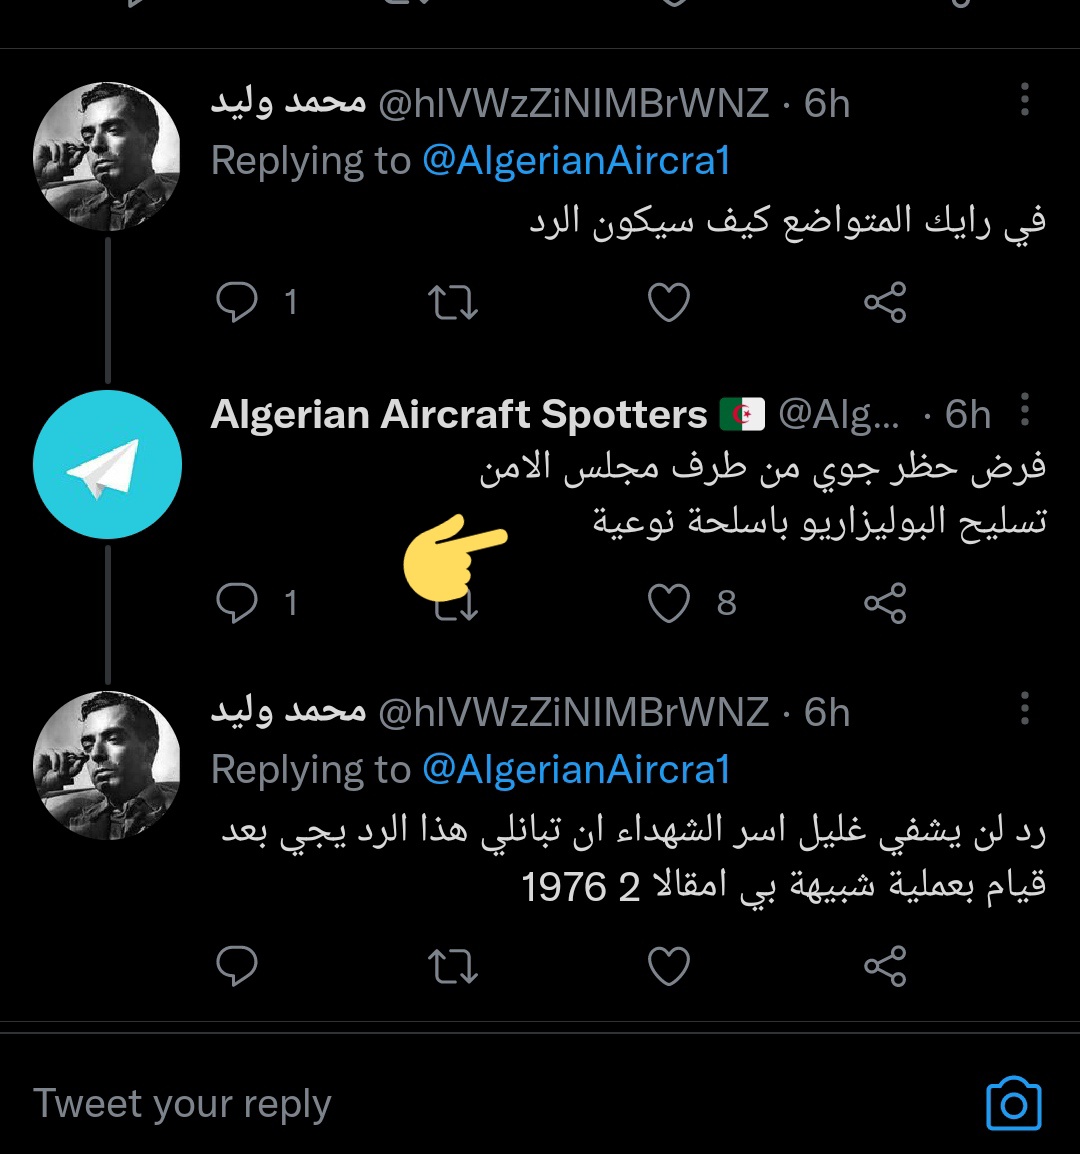The height and width of the screenshot is (1154, 1080).
Task: Share the last tweet mentioning 1976
Action: (x=885, y=966)
